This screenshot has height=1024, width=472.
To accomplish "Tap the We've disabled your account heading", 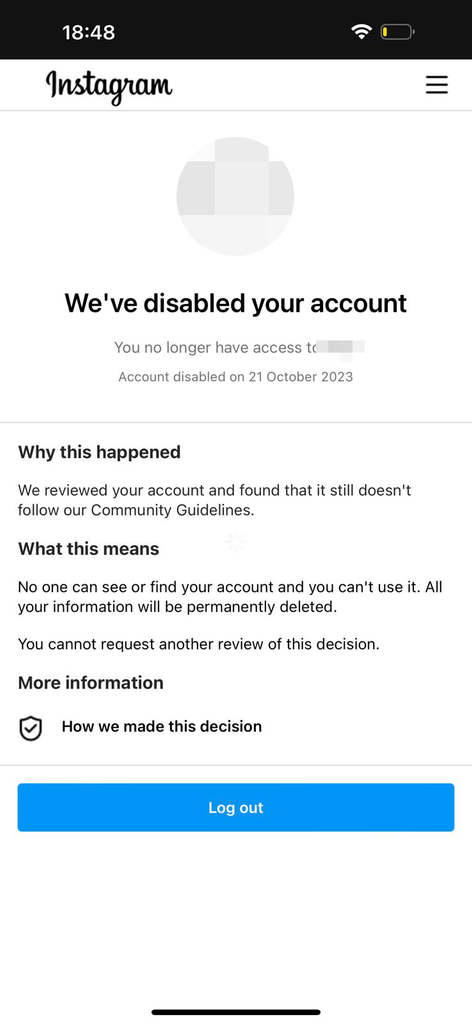I will (x=236, y=303).
